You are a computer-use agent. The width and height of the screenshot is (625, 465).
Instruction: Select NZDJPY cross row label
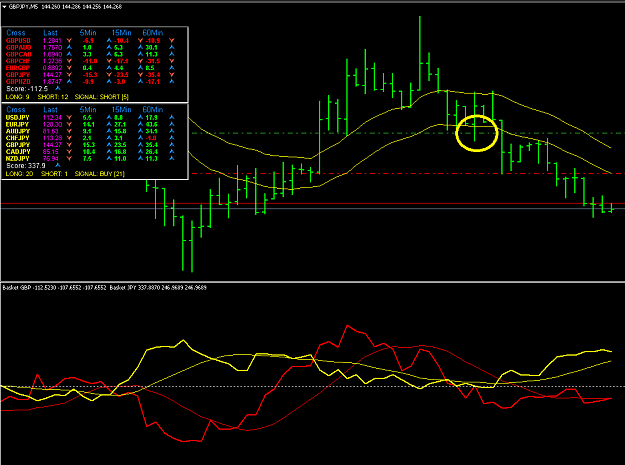(x=18, y=158)
